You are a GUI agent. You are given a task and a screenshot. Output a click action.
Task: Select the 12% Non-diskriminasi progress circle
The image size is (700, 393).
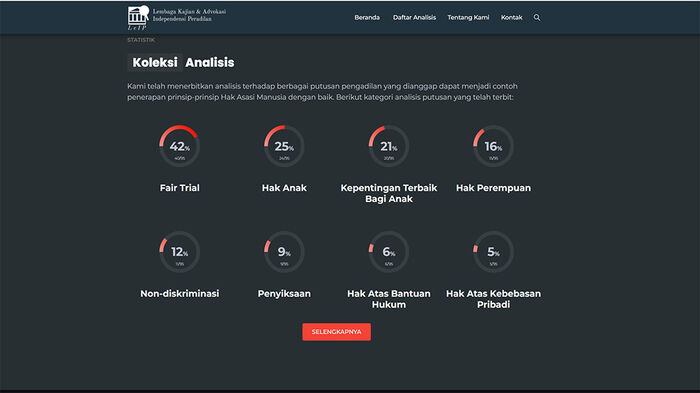tap(179, 252)
